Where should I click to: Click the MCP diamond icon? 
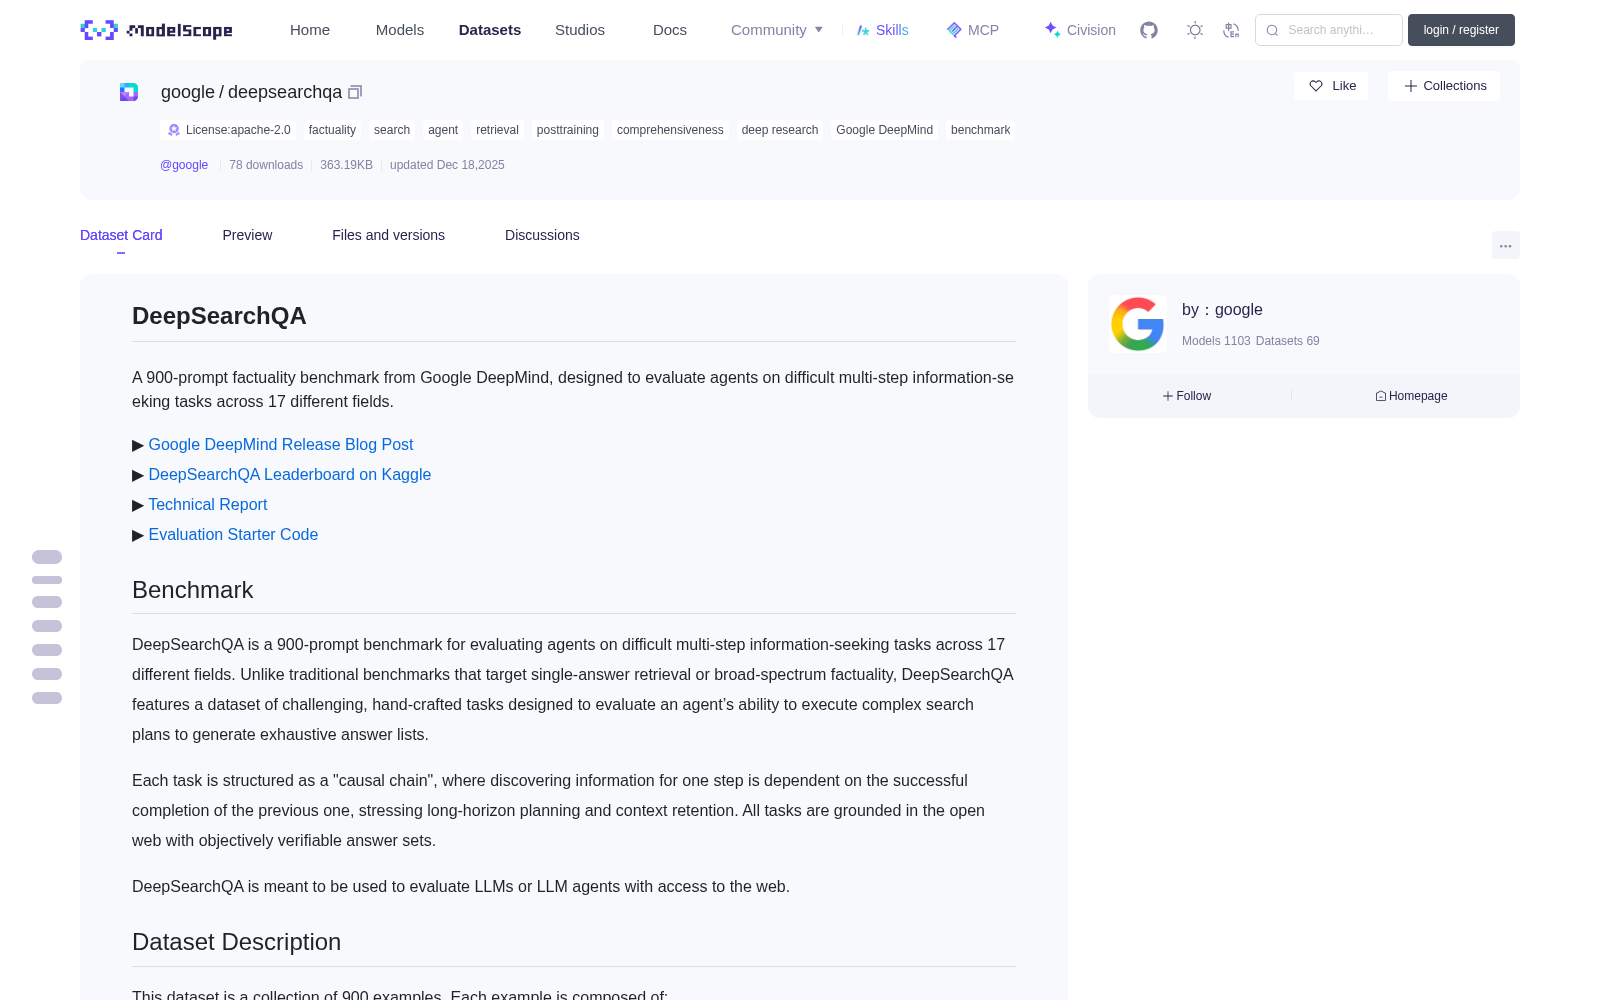tap(954, 30)
